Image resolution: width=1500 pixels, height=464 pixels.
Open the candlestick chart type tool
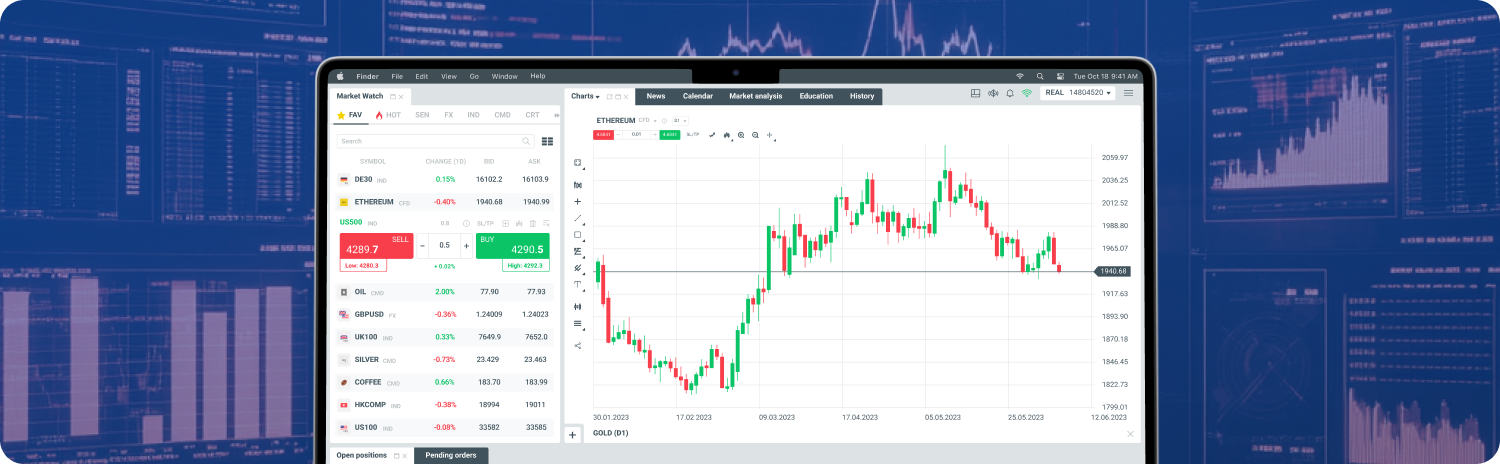click(x=577, y=306)
